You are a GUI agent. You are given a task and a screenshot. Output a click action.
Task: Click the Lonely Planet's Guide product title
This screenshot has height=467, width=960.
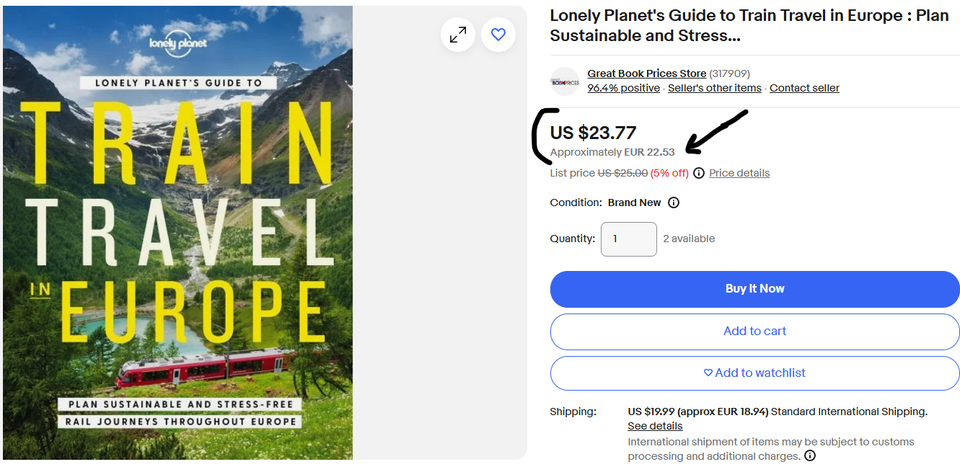(748, 26)
